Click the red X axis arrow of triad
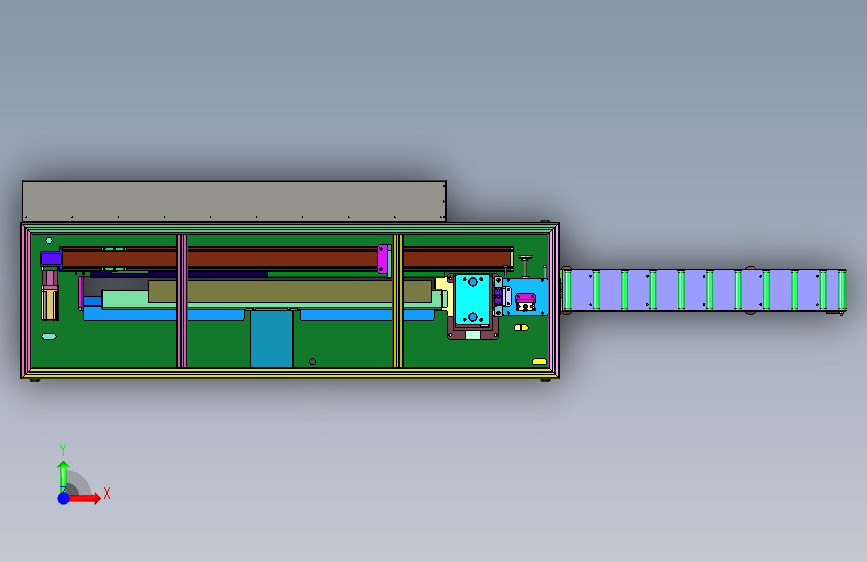Viewport: 867px width, 562px height. 86,498
